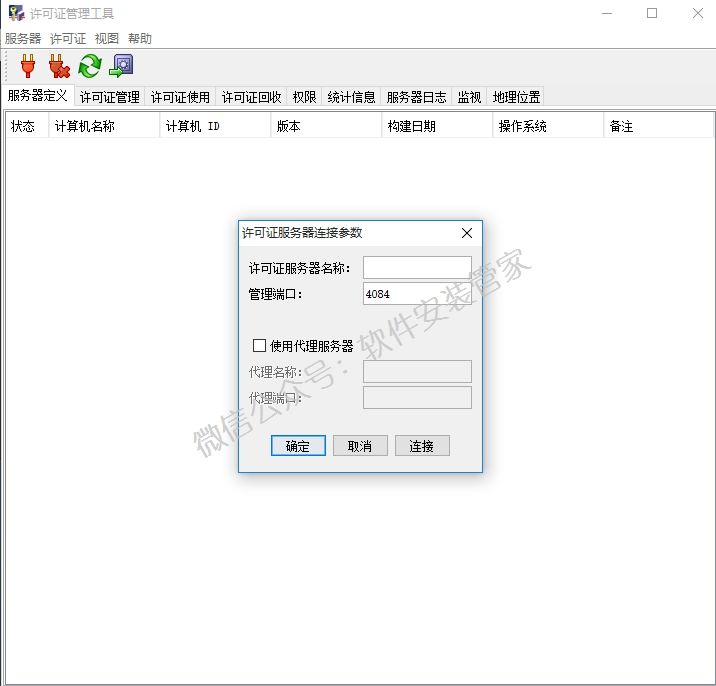Open the 服务器 menu

point(23,39)
